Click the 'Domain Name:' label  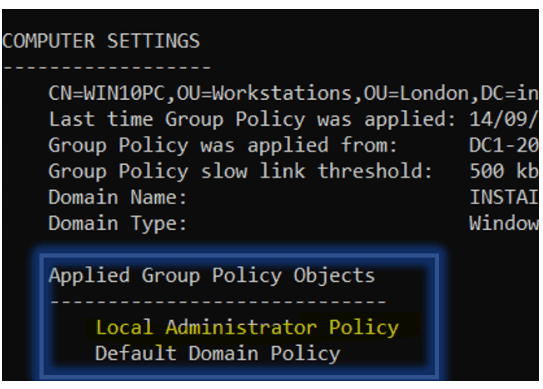coord(118,197)
